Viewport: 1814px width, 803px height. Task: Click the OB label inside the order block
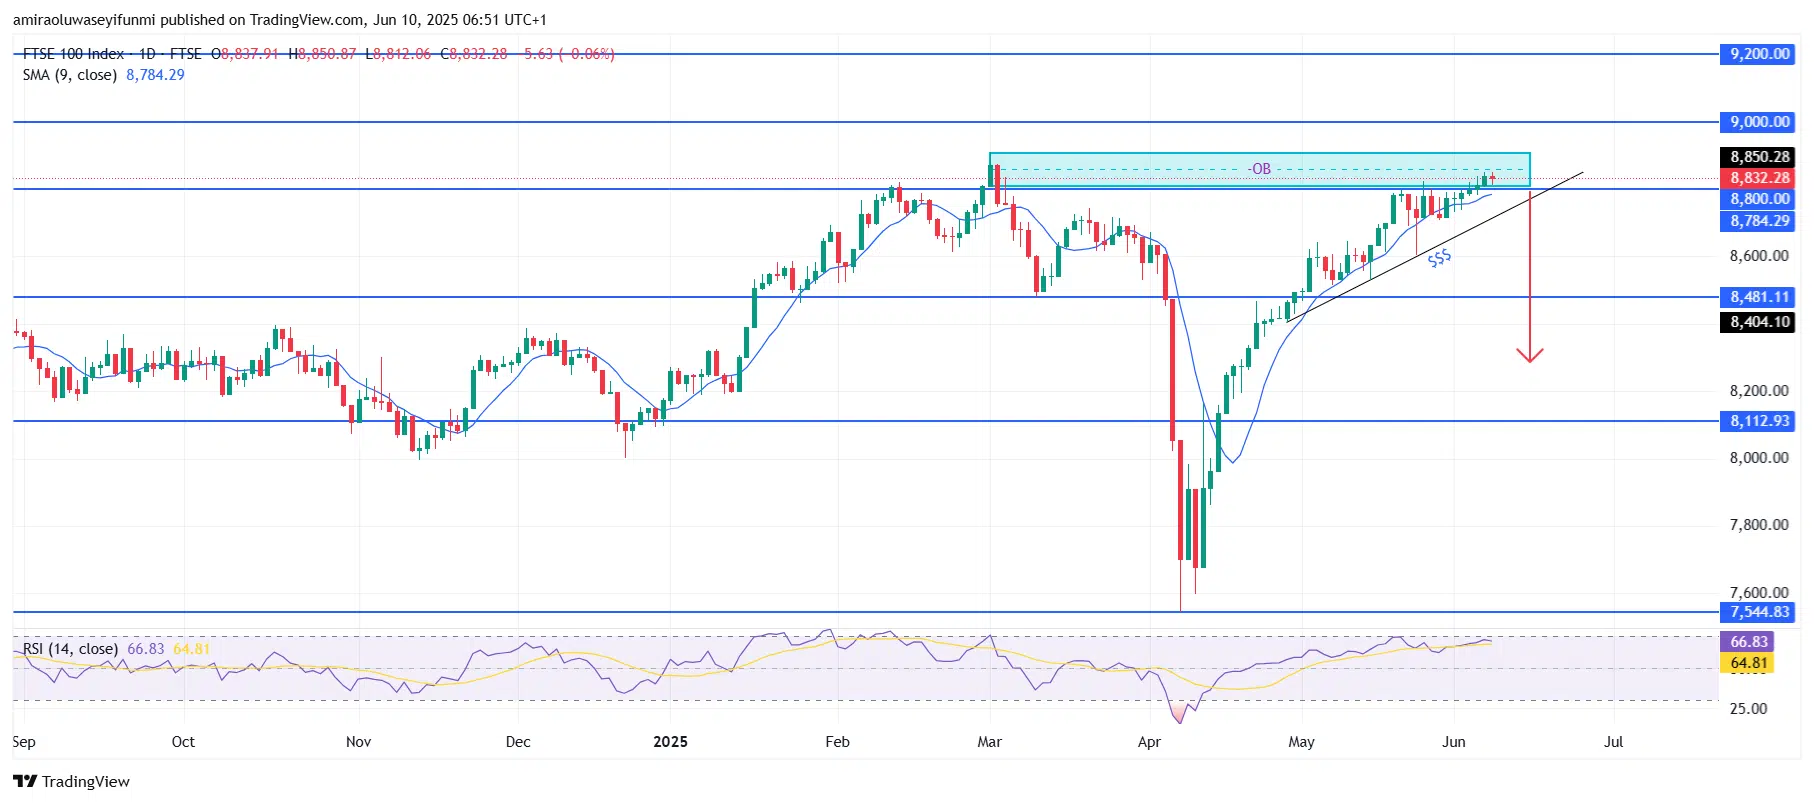pyautogui.click(x=1260, y=169)
